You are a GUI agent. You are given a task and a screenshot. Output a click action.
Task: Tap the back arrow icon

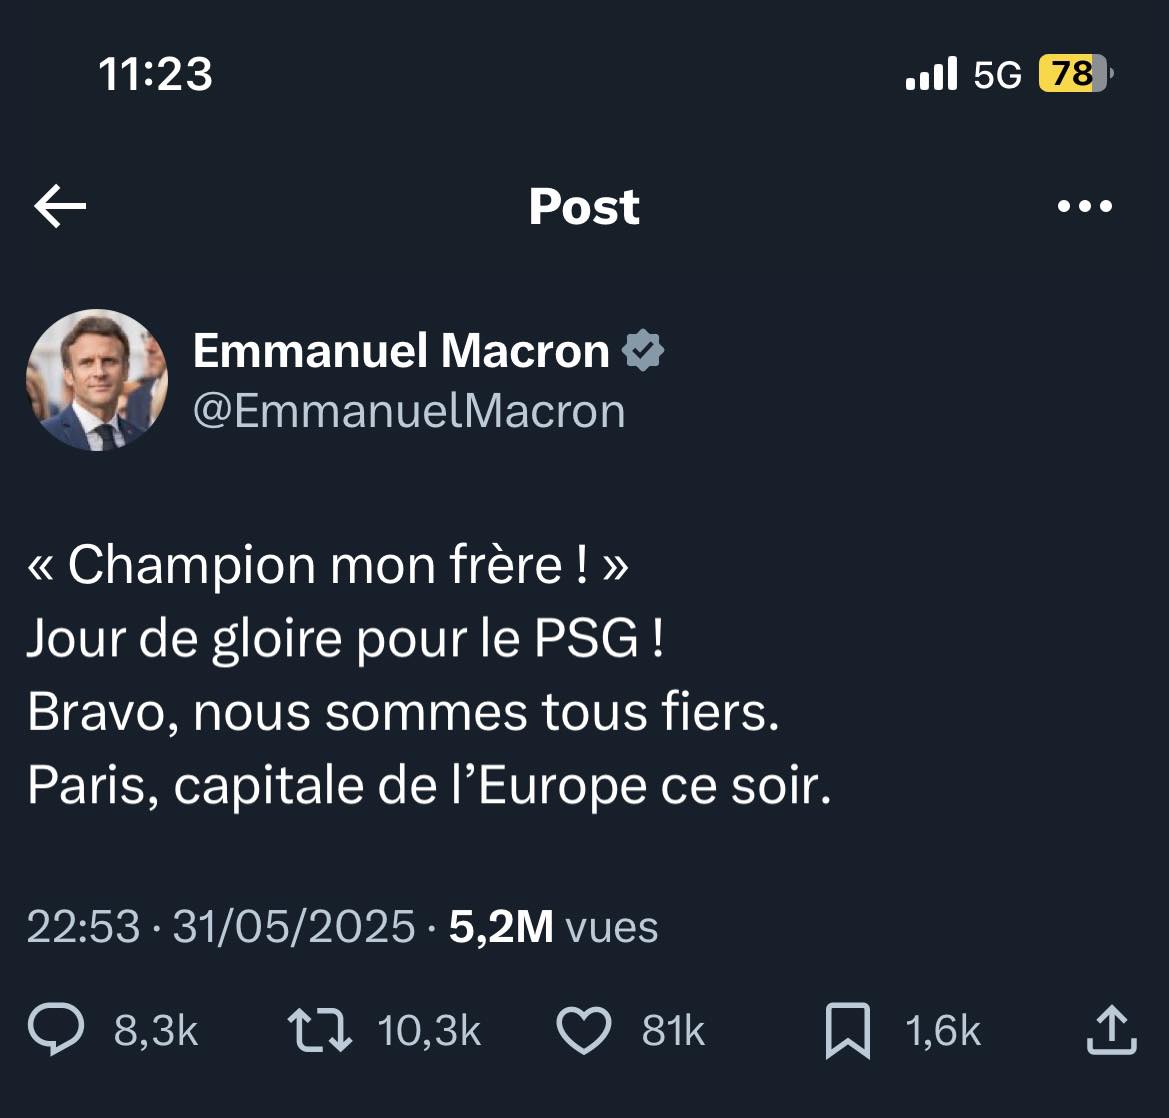click(60, 206)
